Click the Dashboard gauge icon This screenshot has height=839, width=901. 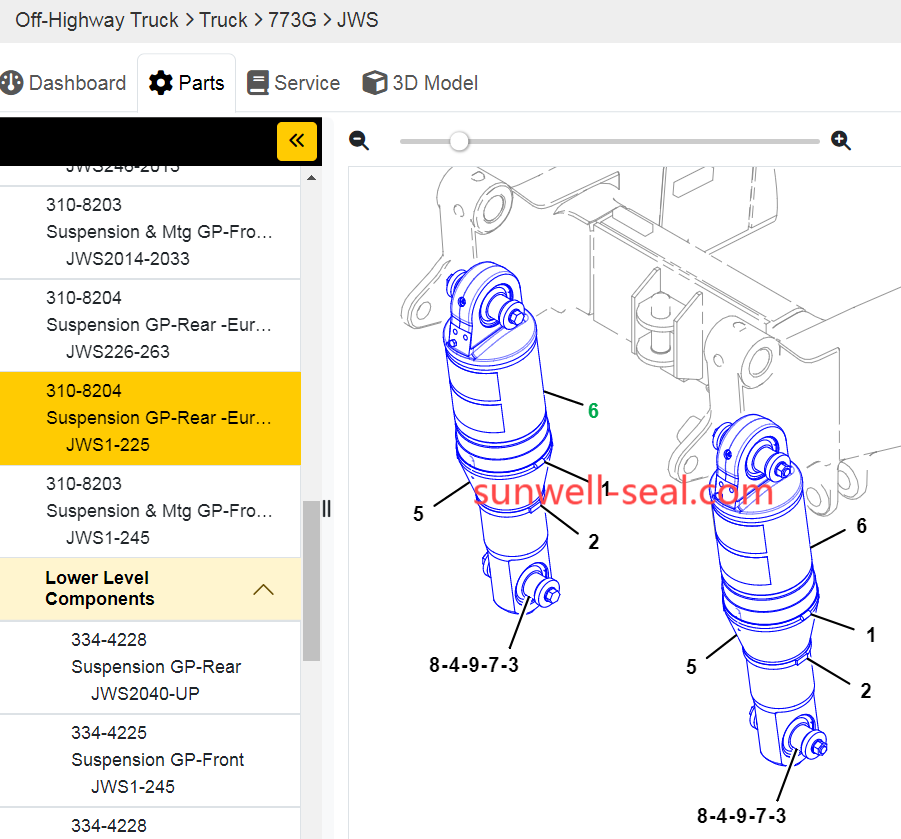click(12, 83)
